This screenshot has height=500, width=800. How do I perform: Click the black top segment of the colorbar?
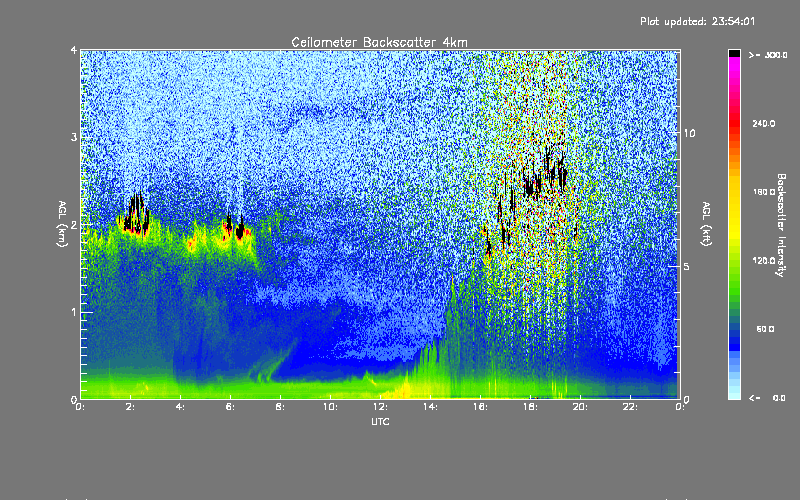pos(734,53)
